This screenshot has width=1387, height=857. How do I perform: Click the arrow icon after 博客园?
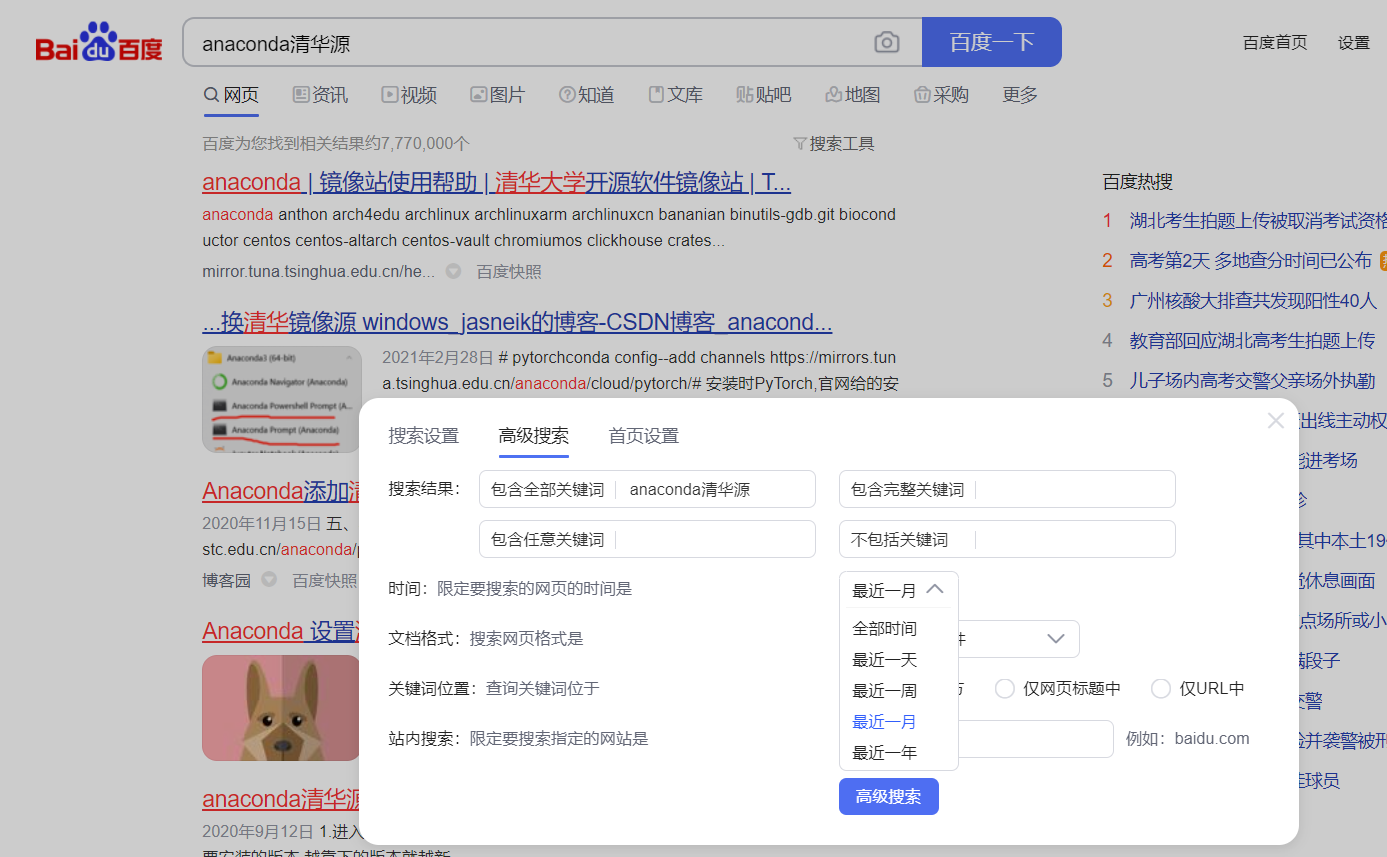click(269, 579)
